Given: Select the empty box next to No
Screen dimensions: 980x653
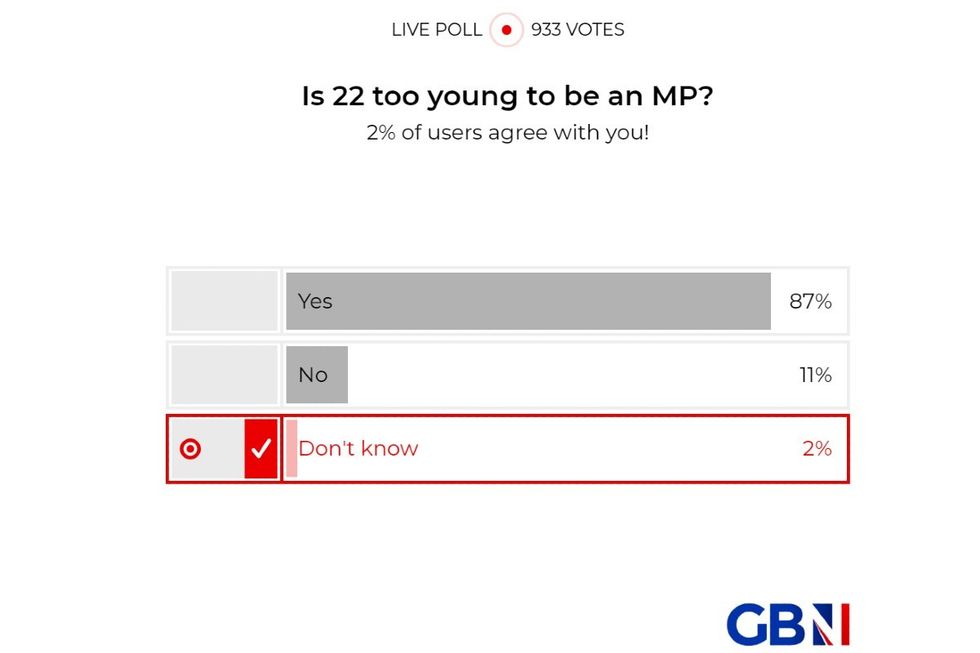Looking at the screenshot, I should click(224, 375).
